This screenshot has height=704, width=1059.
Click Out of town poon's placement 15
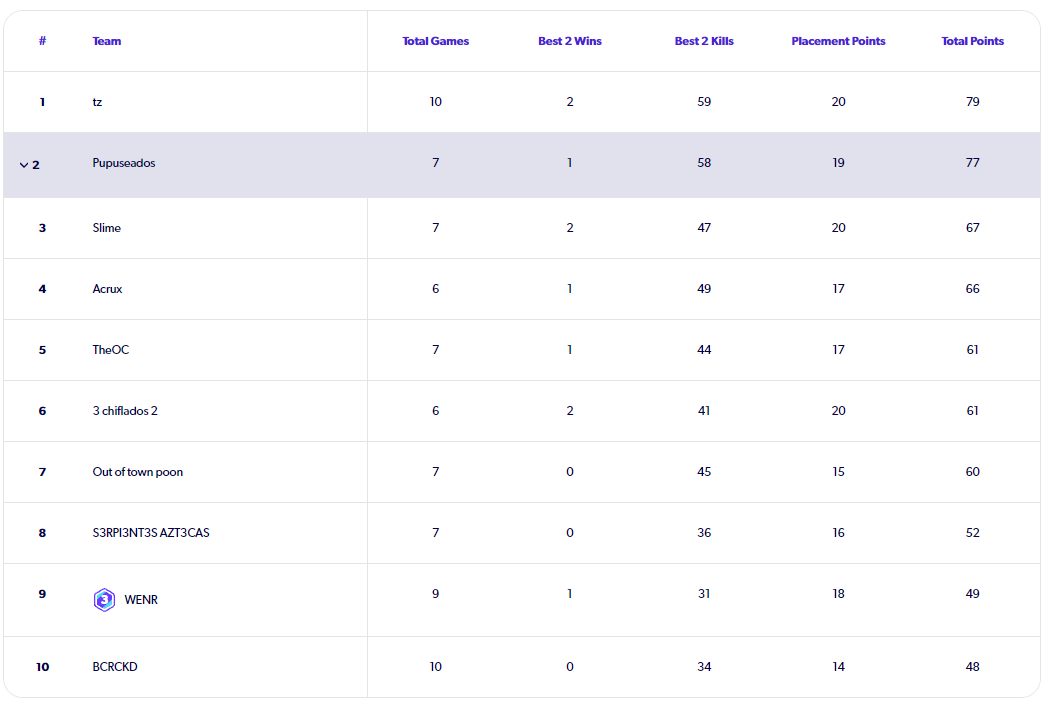838,472
